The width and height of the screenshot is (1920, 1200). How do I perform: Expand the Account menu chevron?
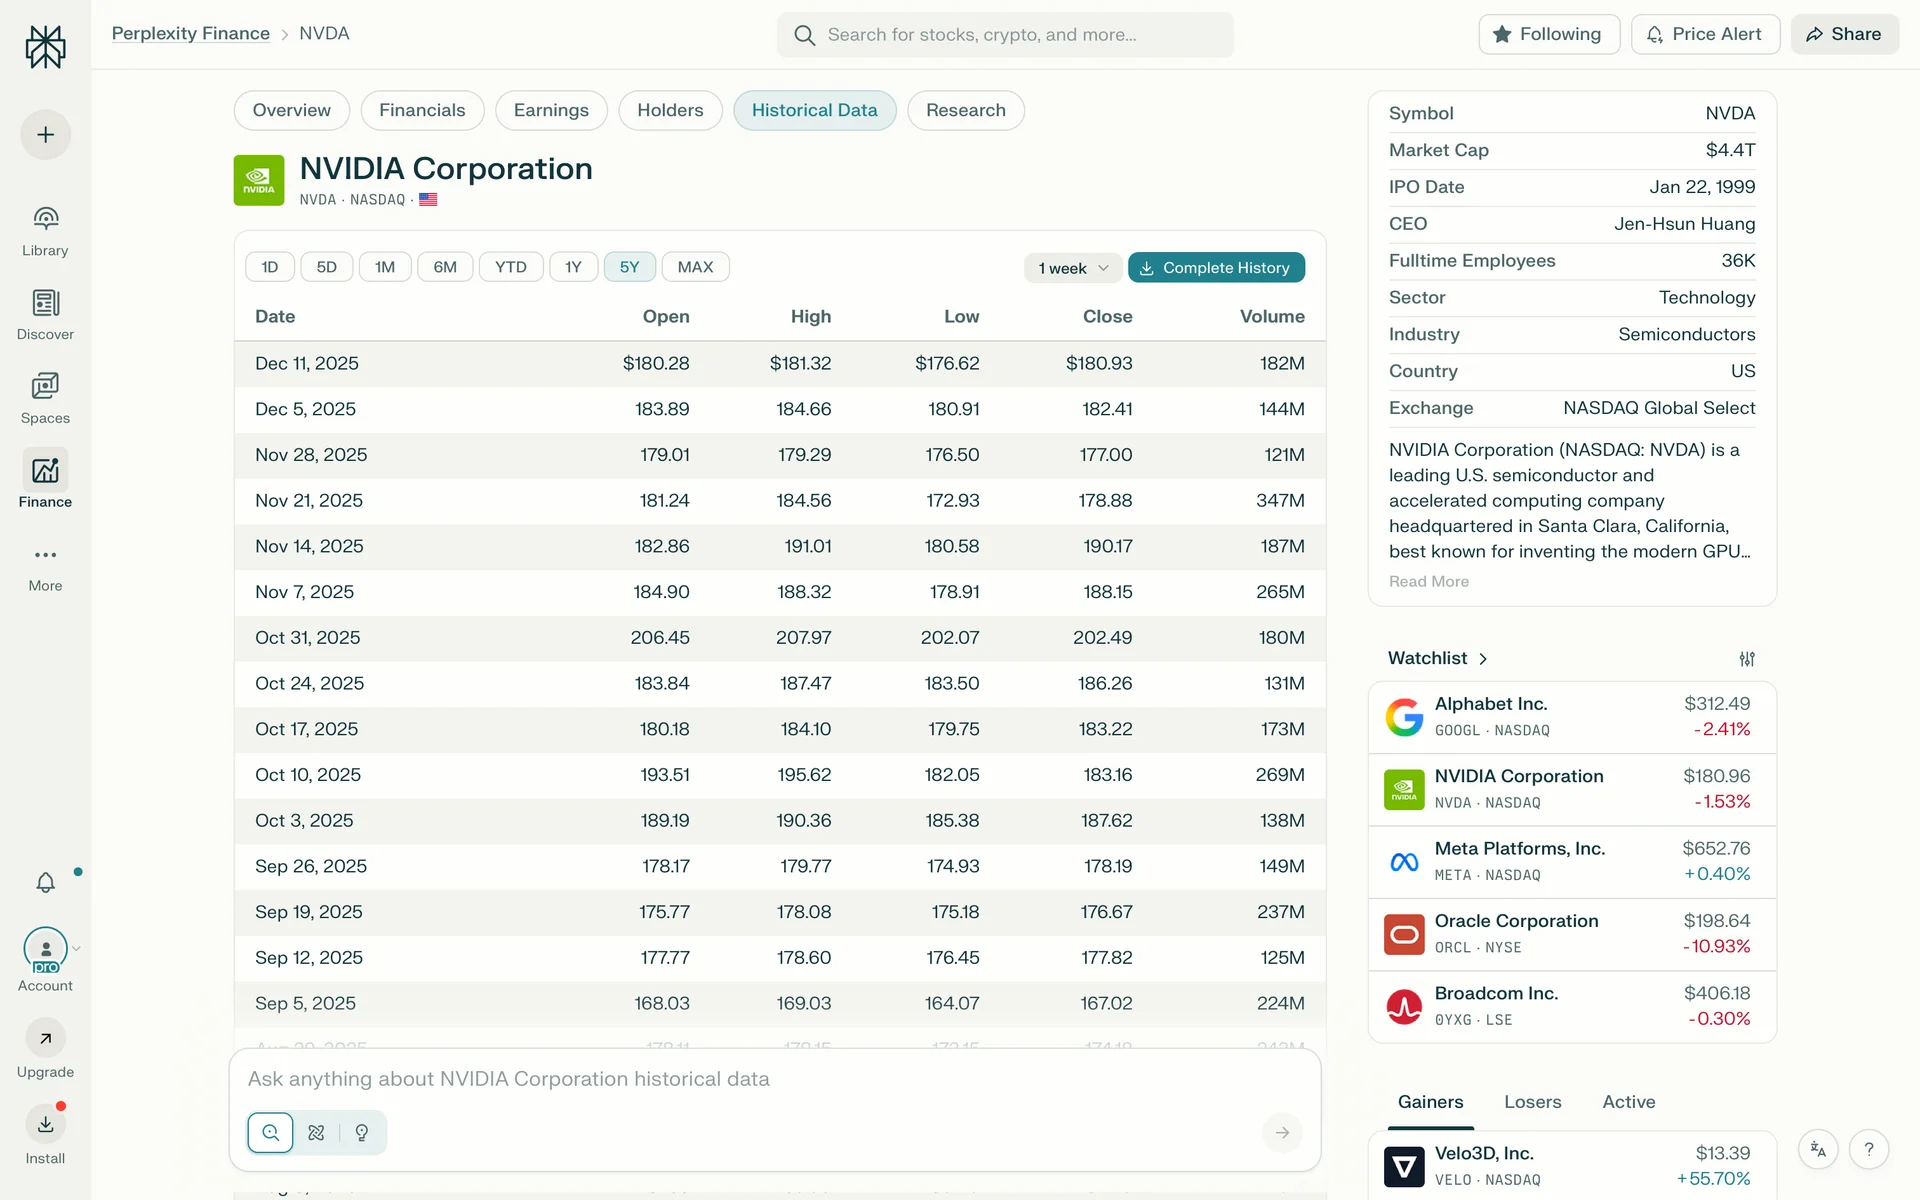click(x=76, y=948)
